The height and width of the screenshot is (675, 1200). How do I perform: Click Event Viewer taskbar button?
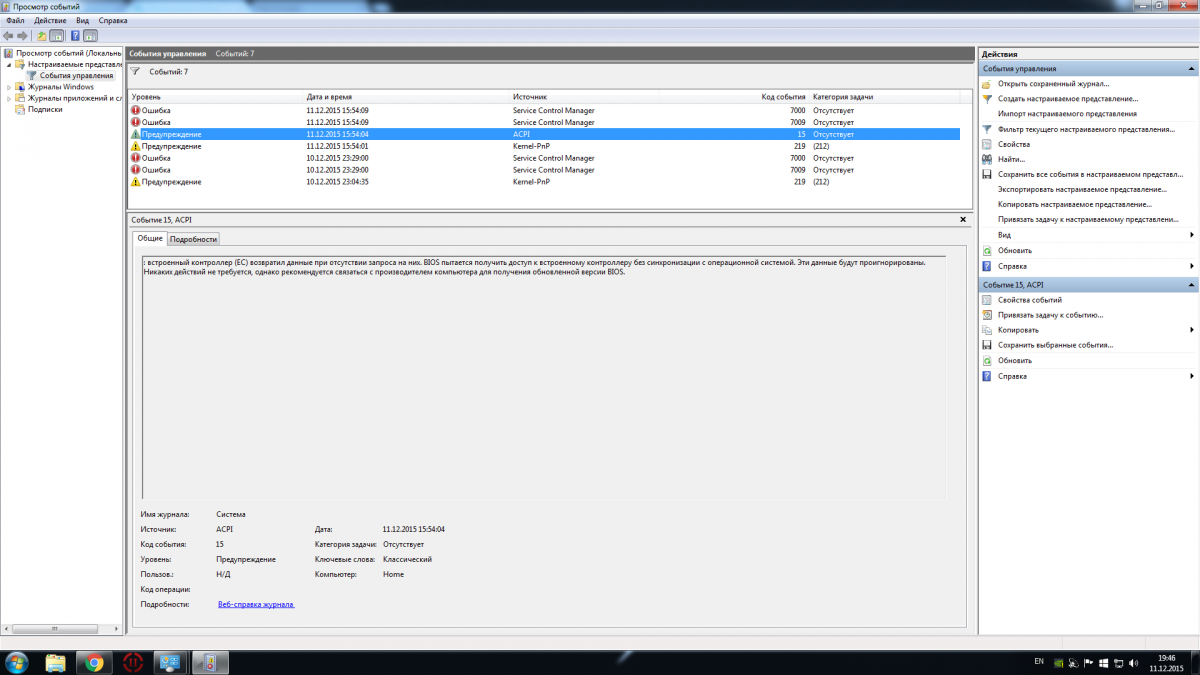point(210,662)
